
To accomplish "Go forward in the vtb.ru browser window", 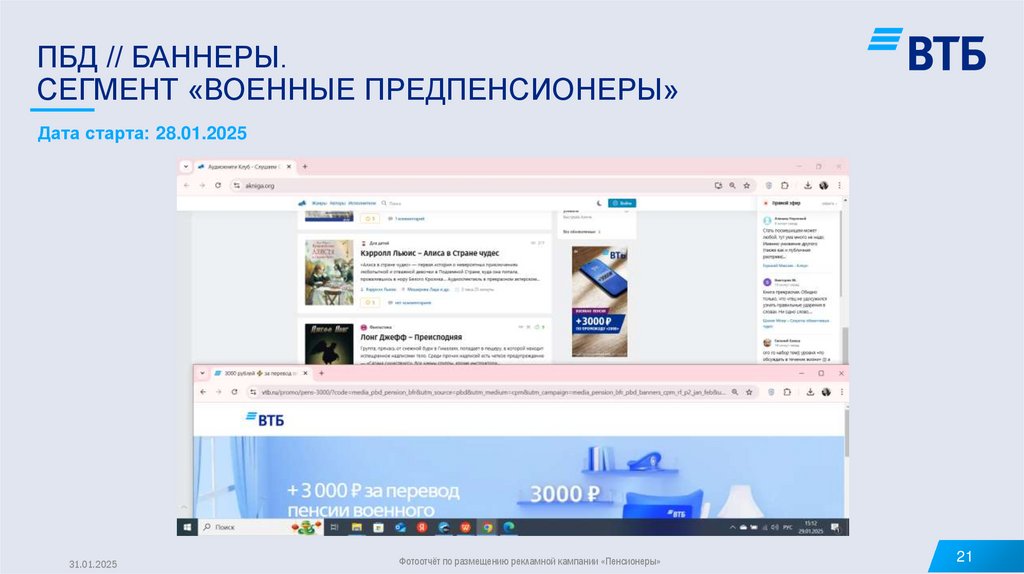I will click(218, 392).
